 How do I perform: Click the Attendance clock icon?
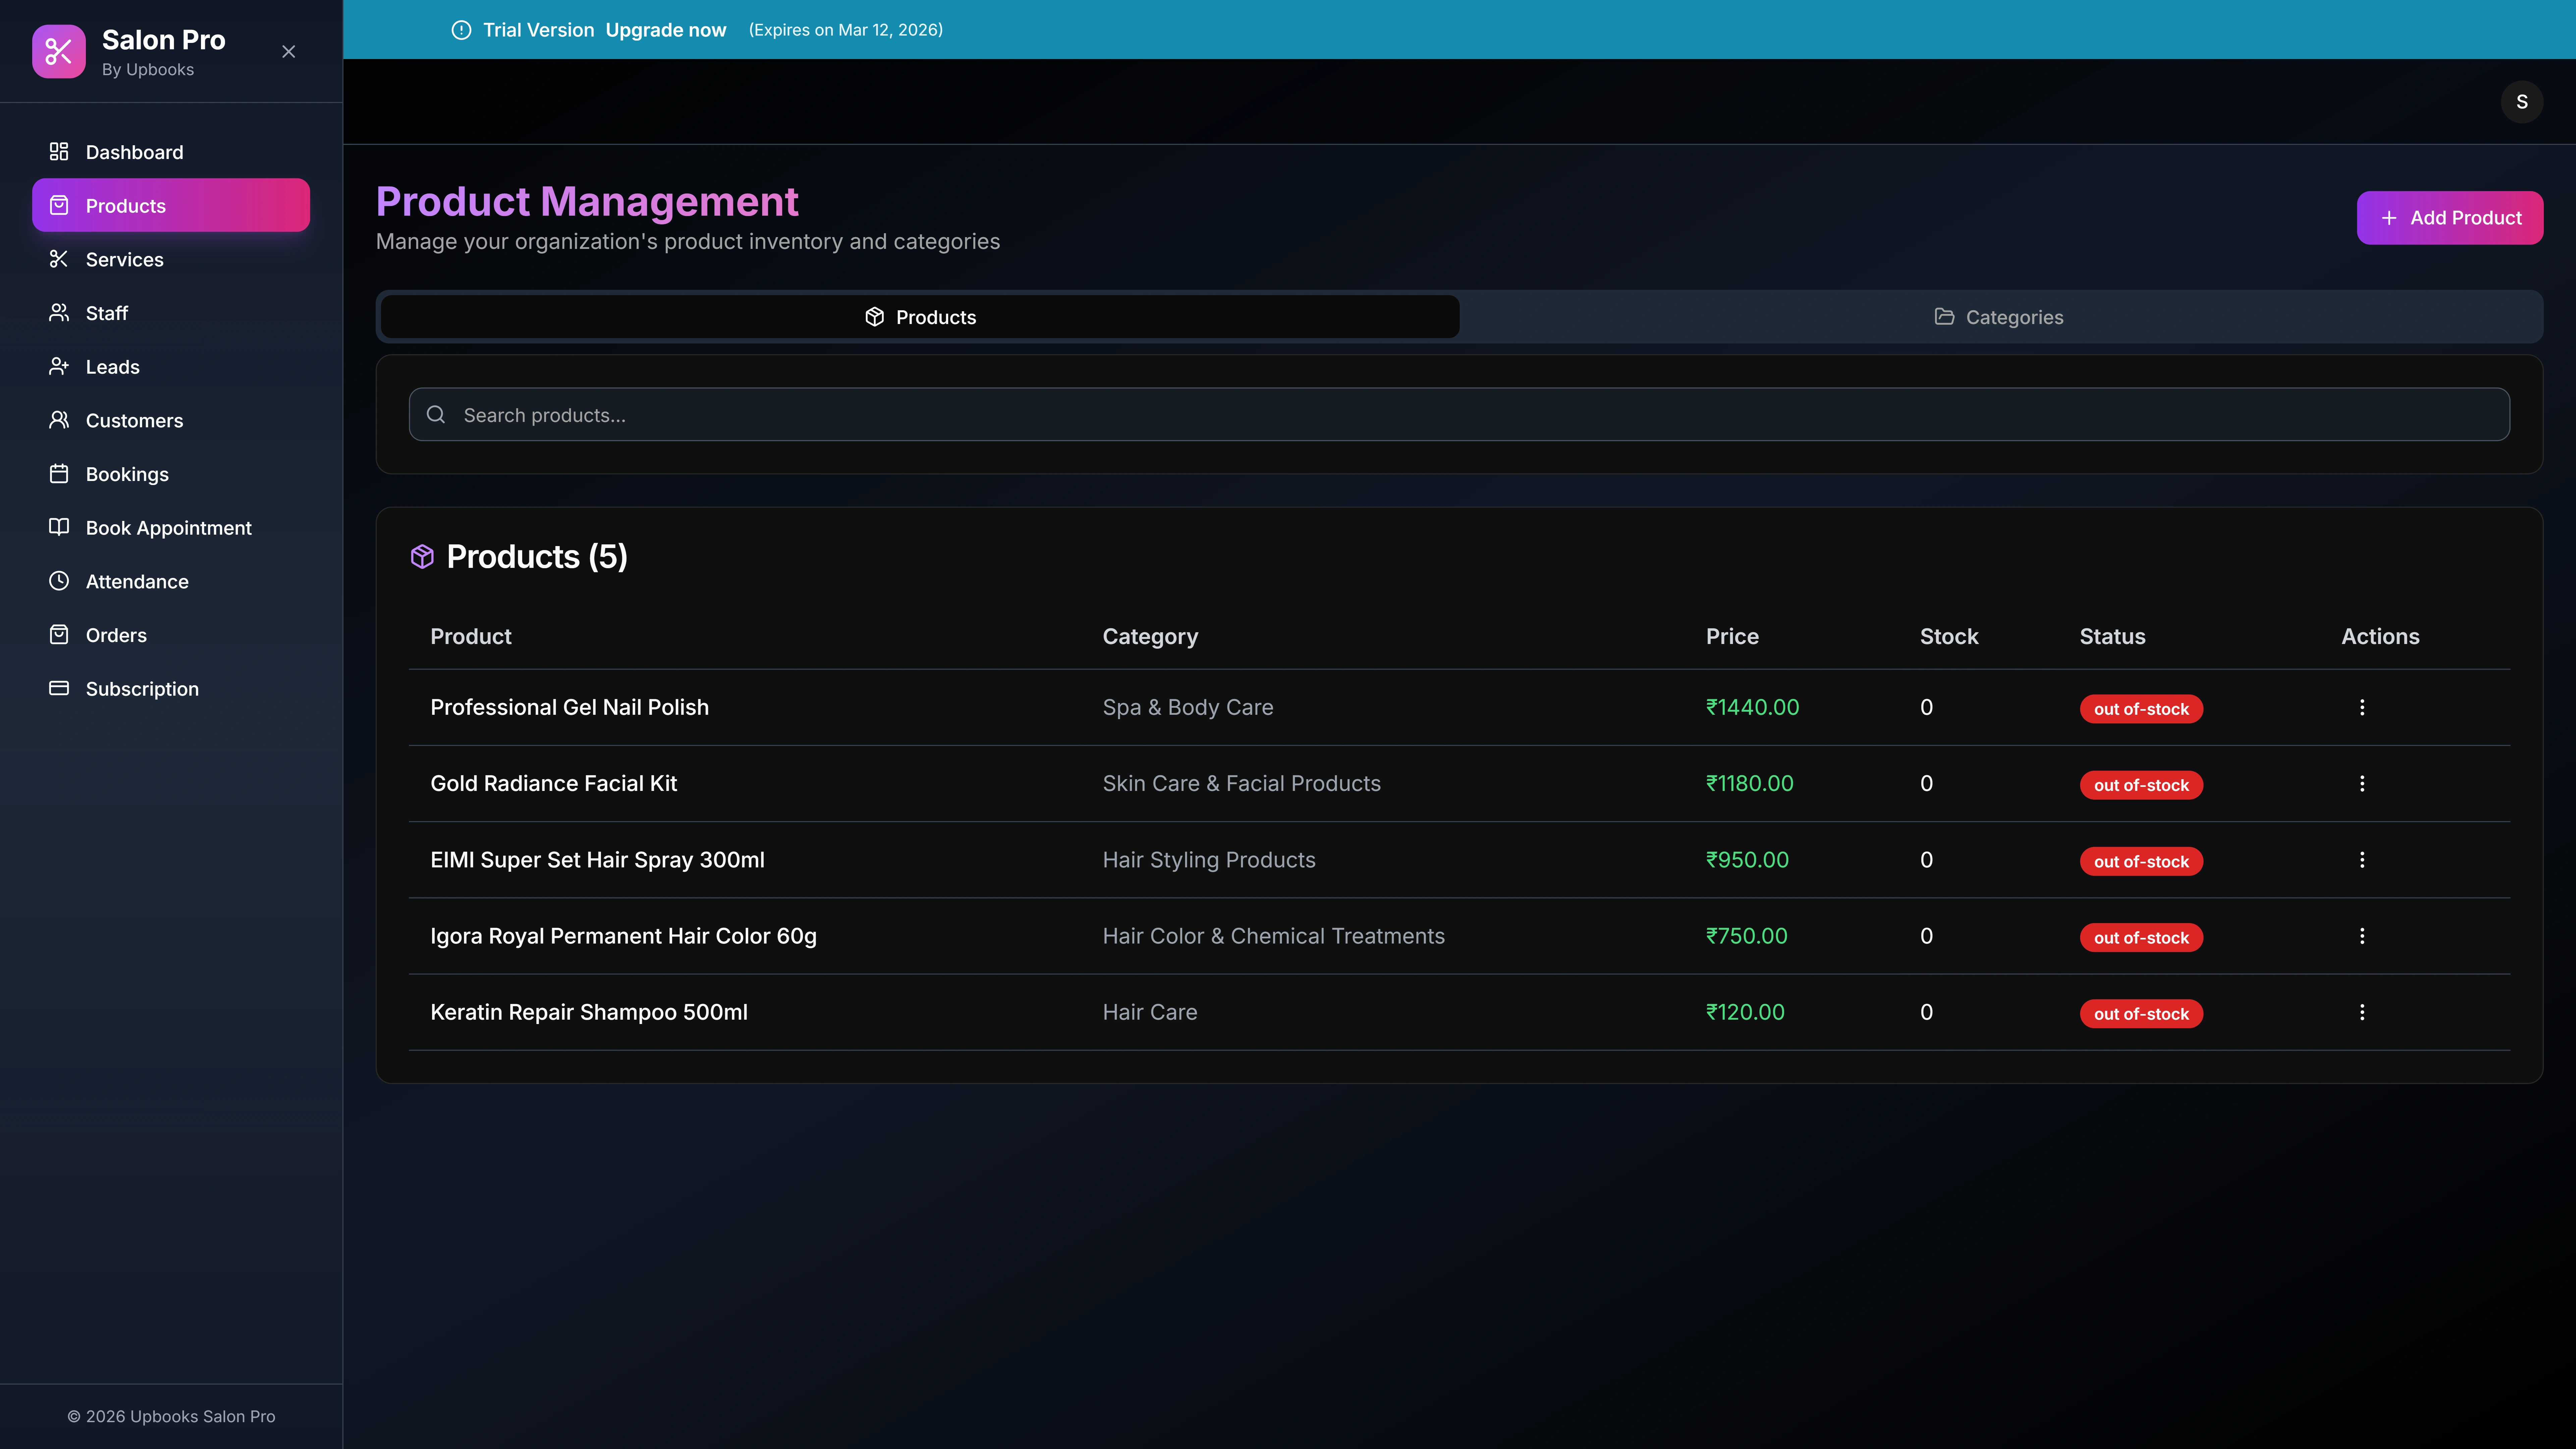point(59,581)
